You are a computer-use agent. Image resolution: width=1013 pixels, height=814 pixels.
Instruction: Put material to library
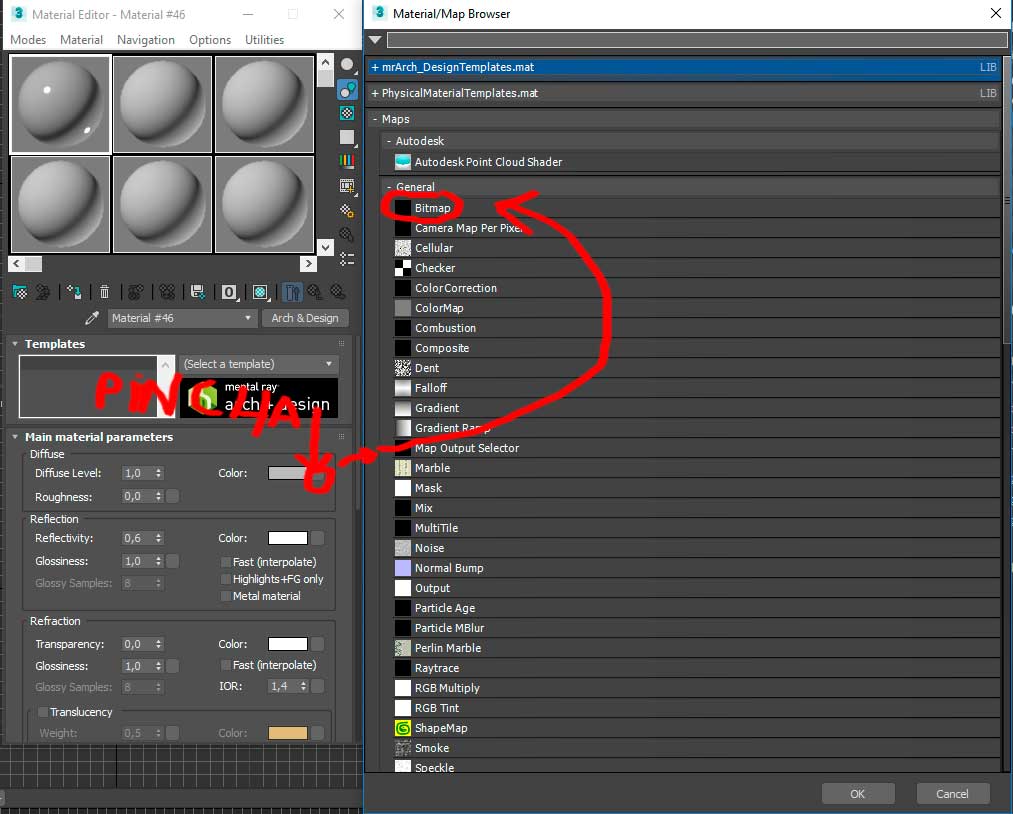click(198, 292)
